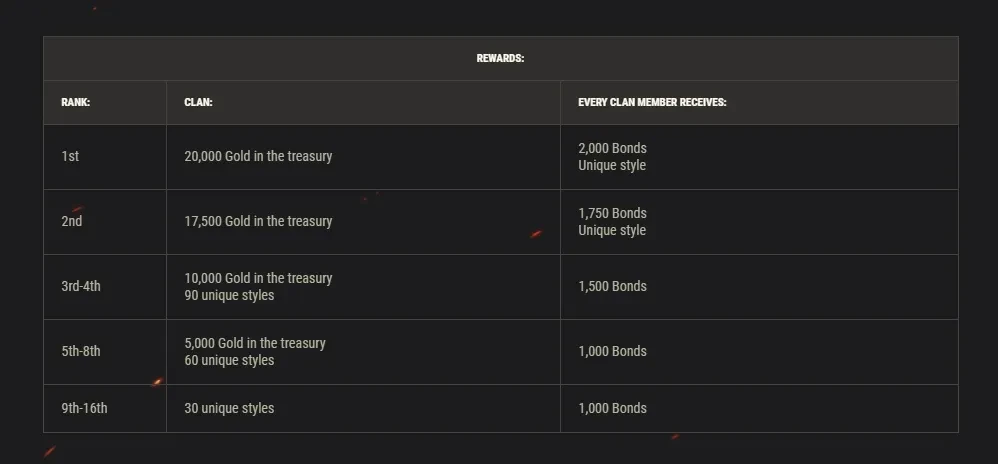Click the 10,000 Gold in the treasury text
Image resolution: width=998 pixels, height=464 pixels.
pyautogui.click(x=258, y=278)
